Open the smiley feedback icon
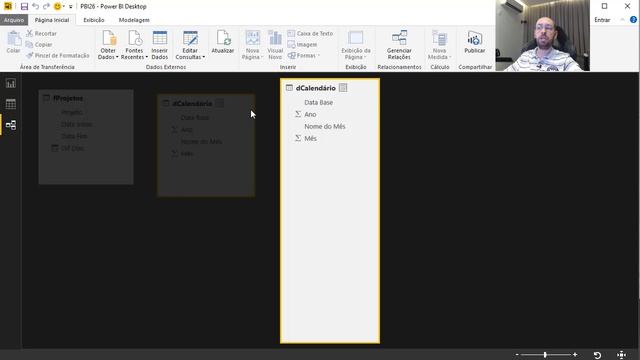This screenshot has height=360, width=640. (x=57, y=6)
